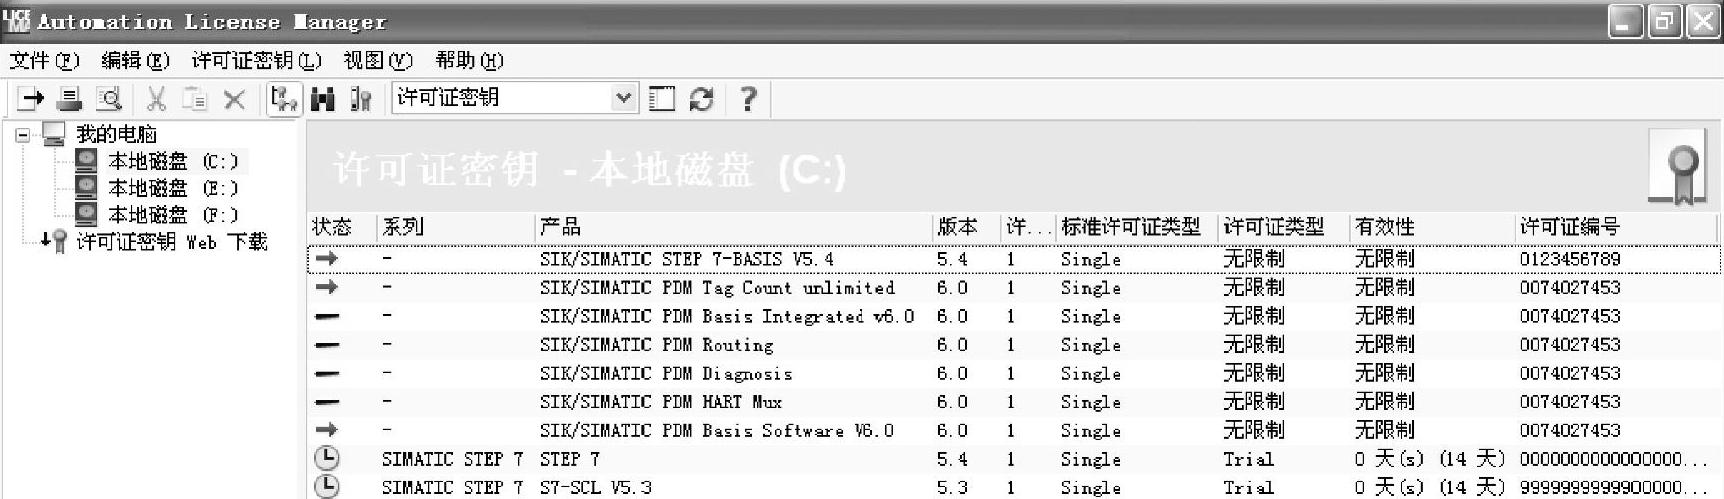Screen dimensions: 1724x499
Task: Click dash status icon of PDM Routing row
Action: pyautogui.click(x=326, y=345)
